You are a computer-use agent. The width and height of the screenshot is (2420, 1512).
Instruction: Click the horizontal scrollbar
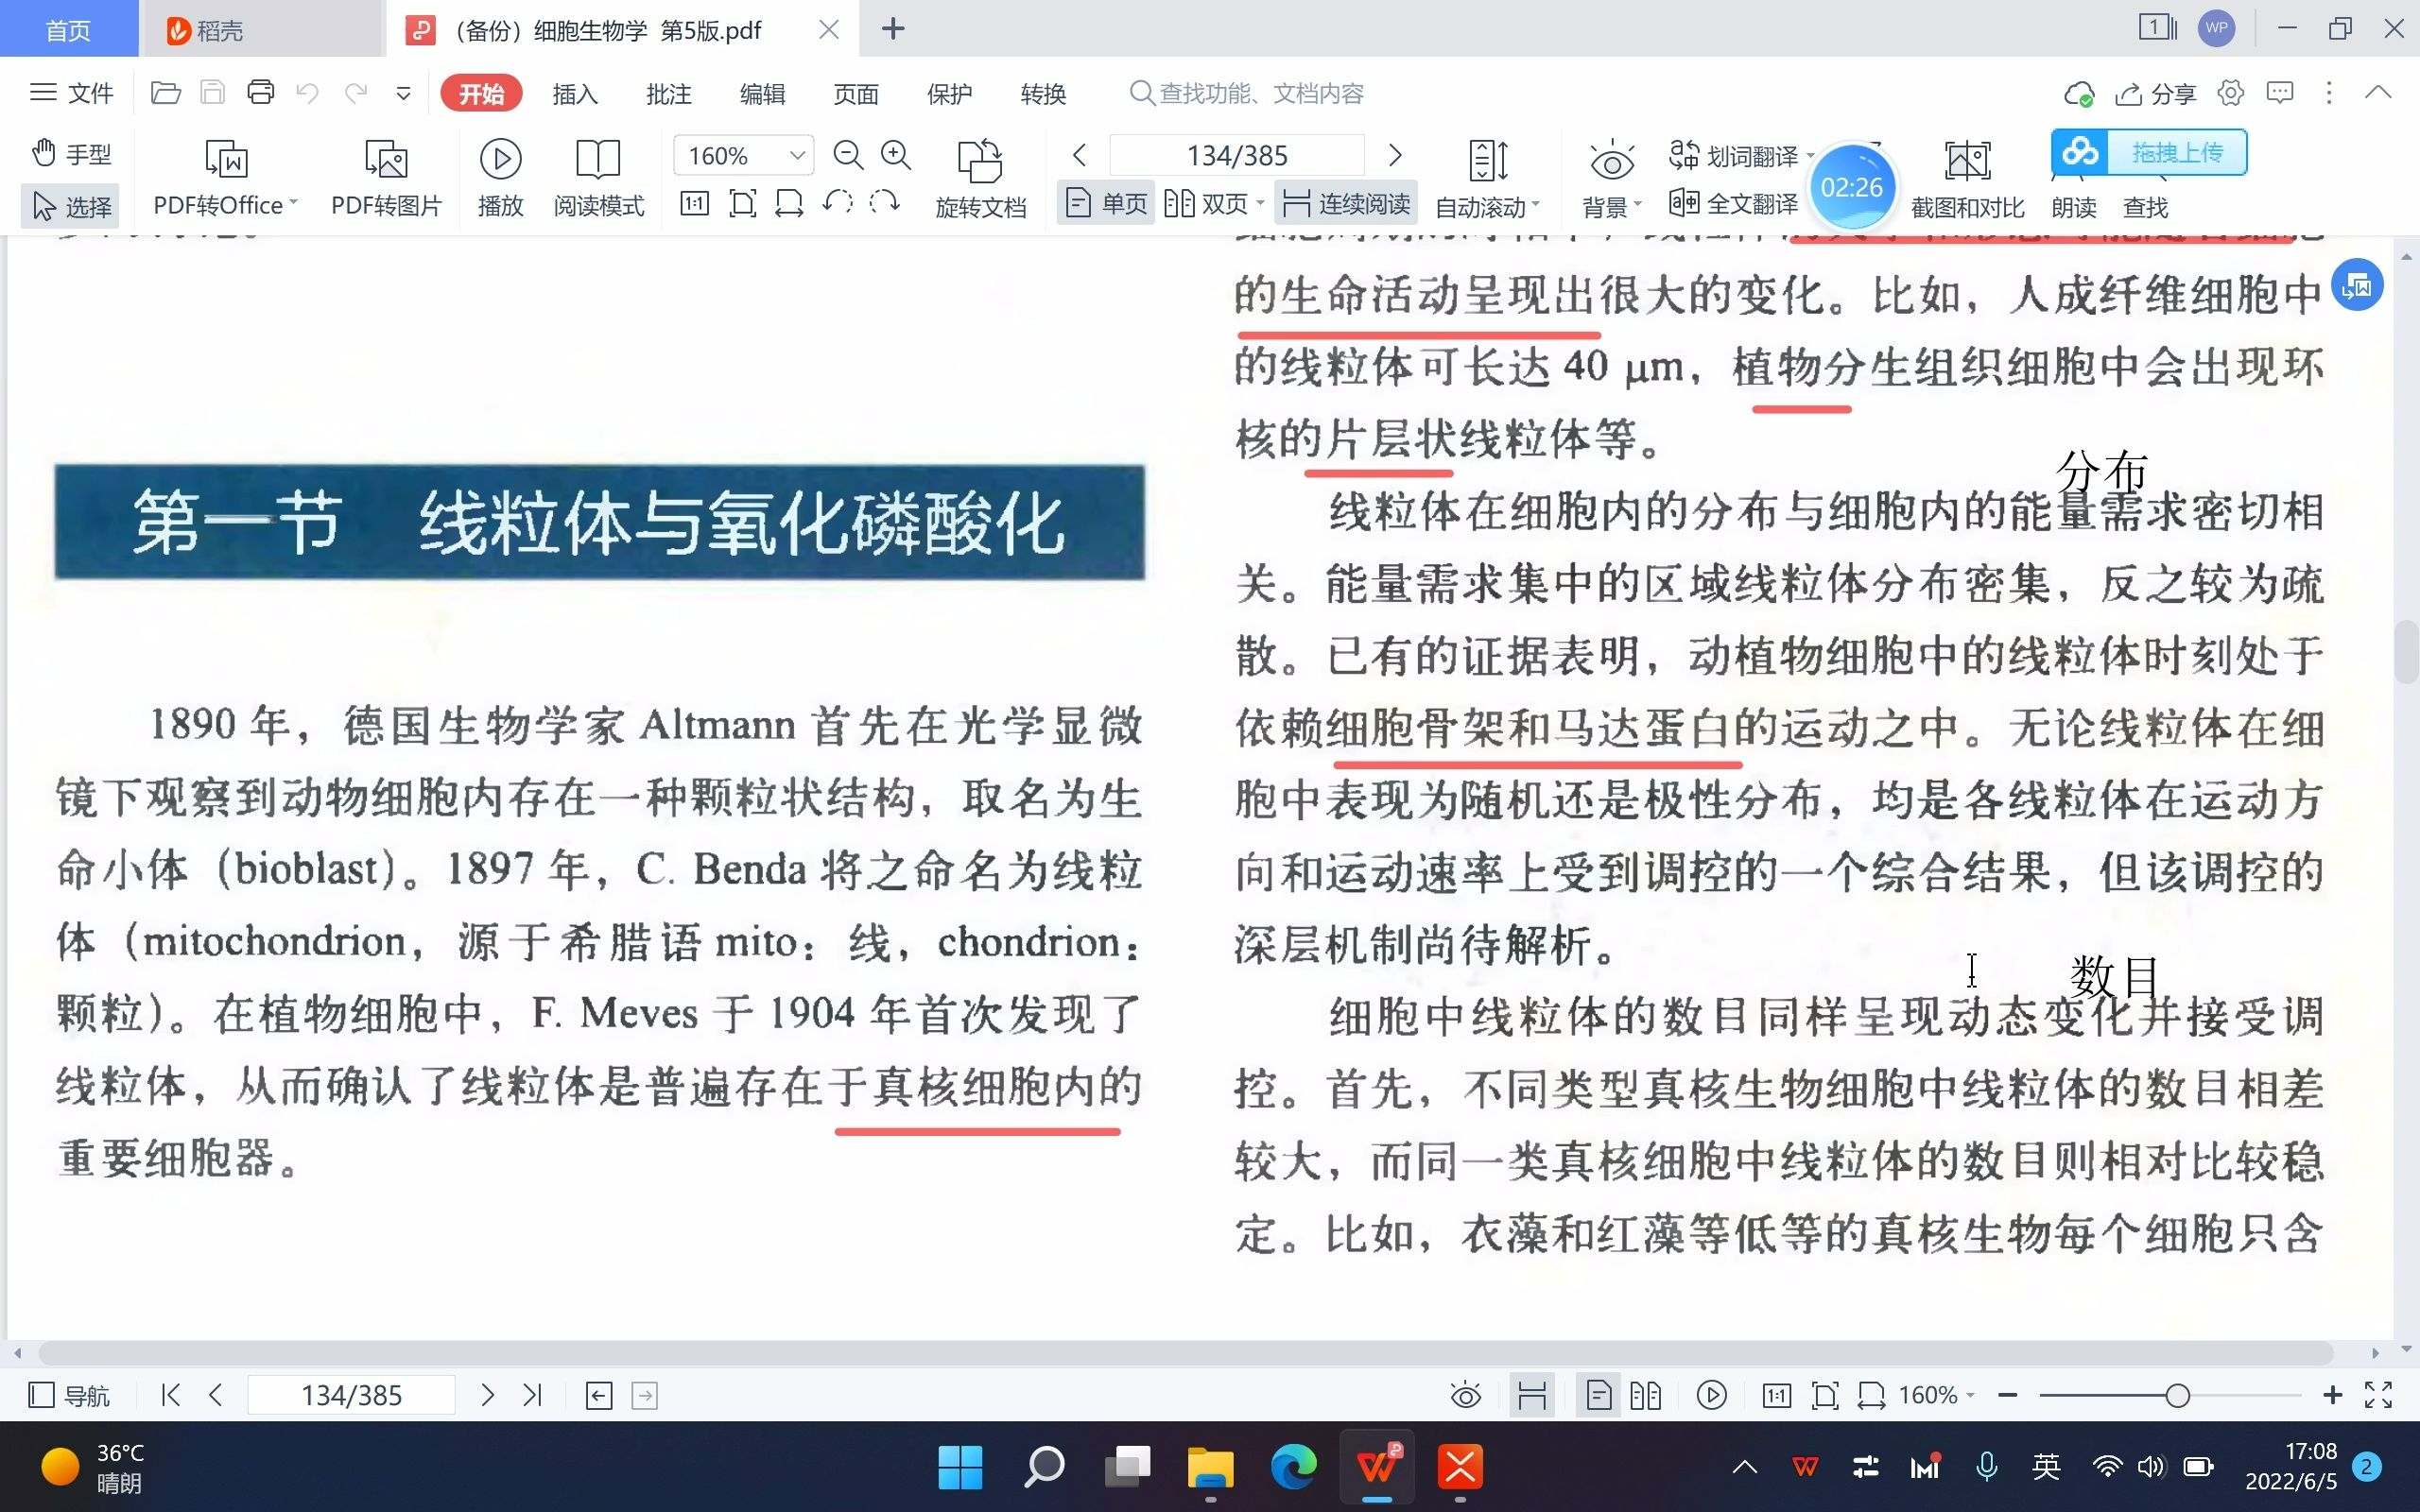1185,1353
